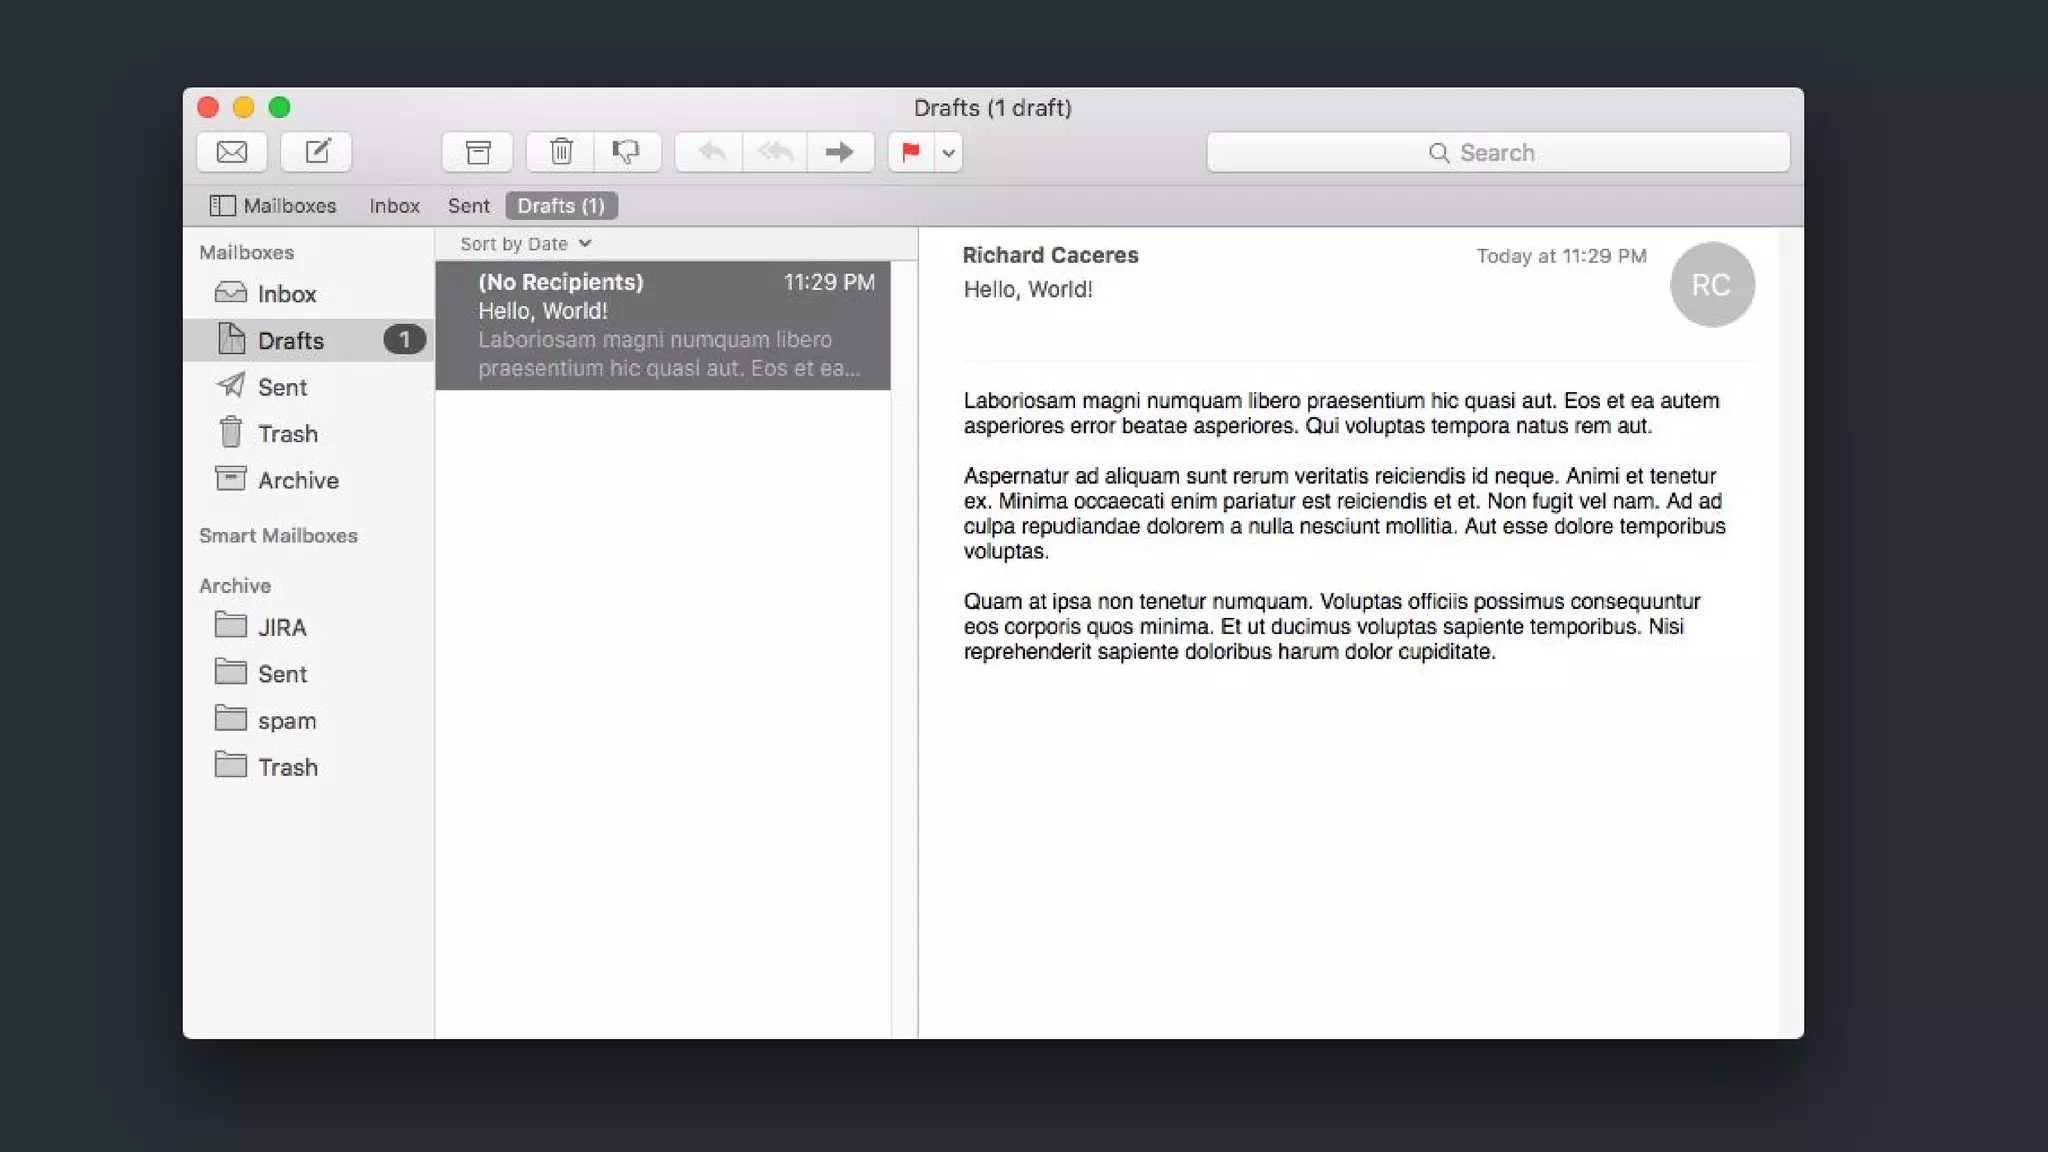2048x1152 pixels.
Task: Click the Get Mail envelope icon
Action: (232, 152)
